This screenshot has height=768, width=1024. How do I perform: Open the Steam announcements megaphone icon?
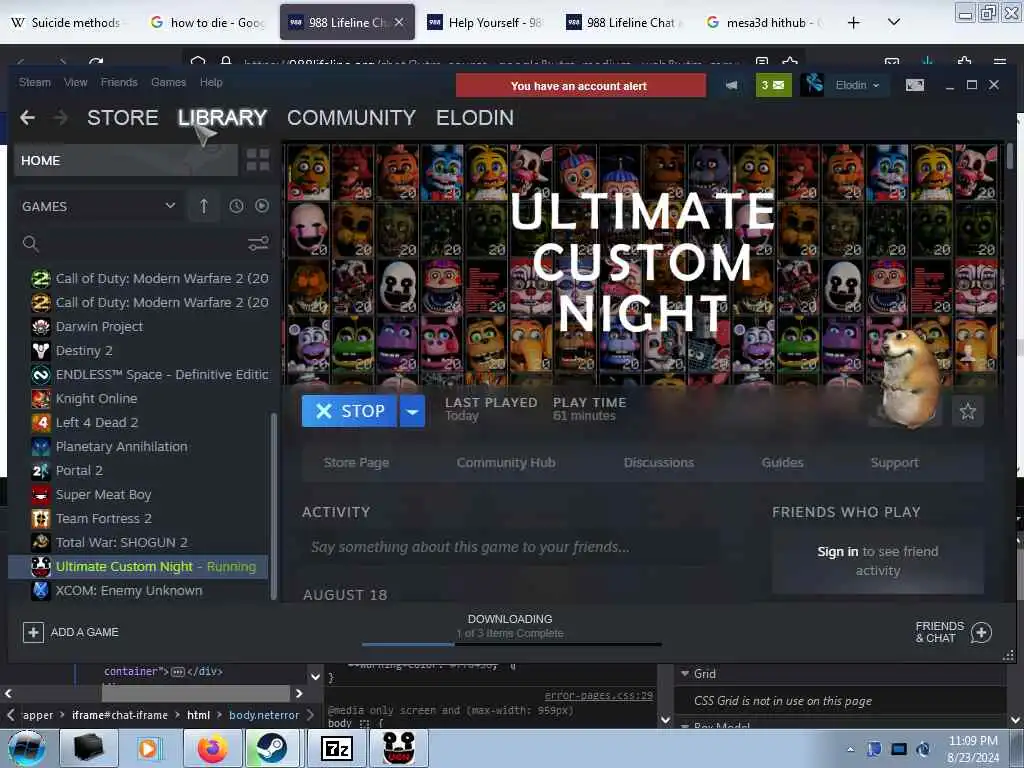click(731, 85)
